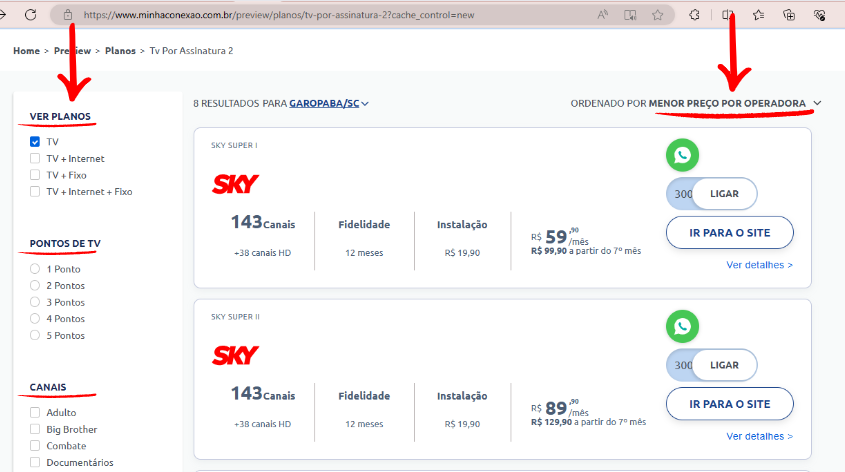The image size is (845, 472).
Task: Open the favorites list icon in toolbar
Action: tap(758, 15)
